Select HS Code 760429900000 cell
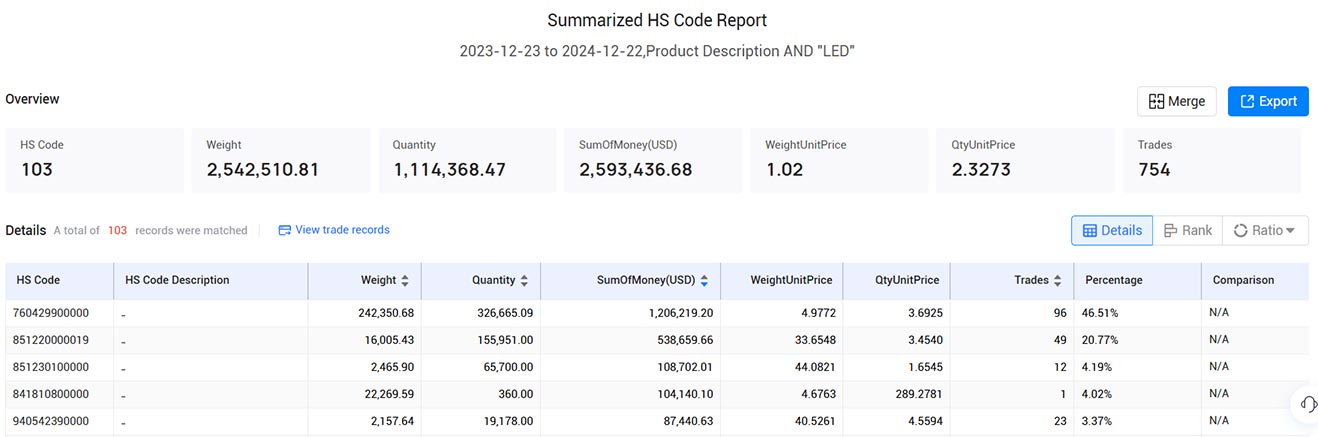The image size is (1318, 437). coord(51,313)
